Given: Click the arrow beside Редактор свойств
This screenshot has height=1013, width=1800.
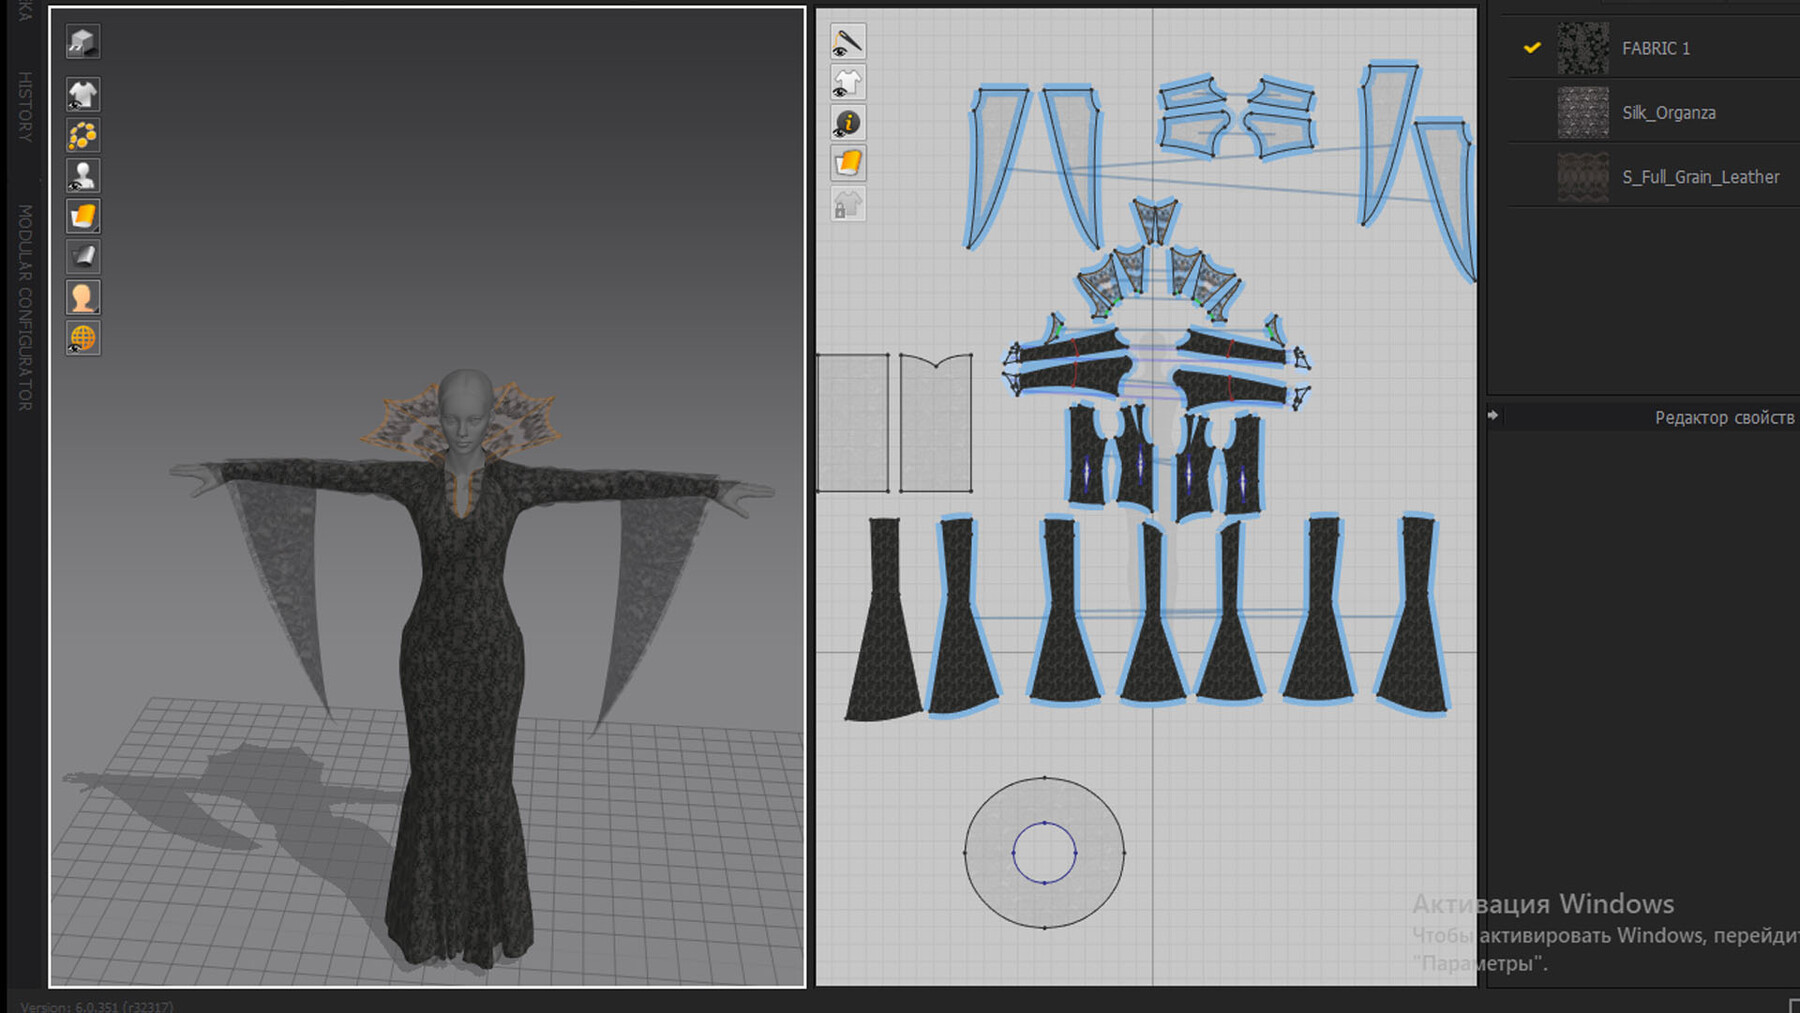Looking at the screenshot, I should [x=1493, y=415].
